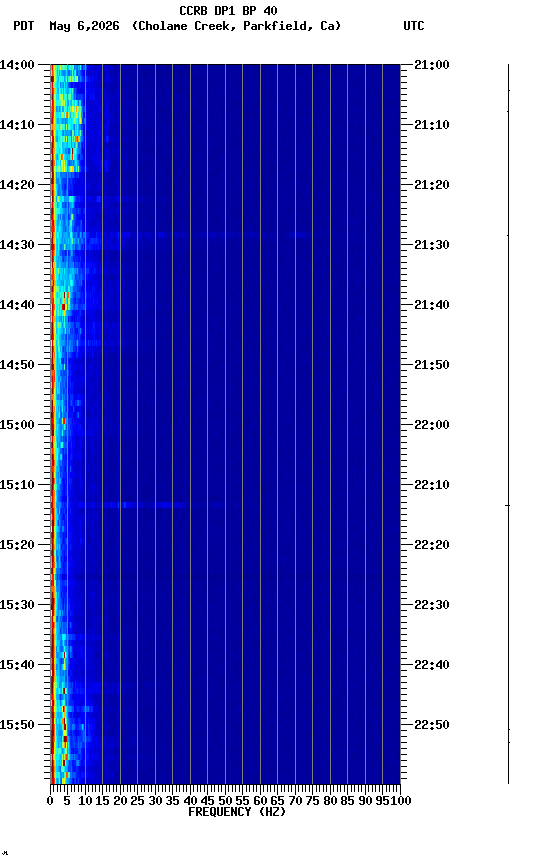Select the 14:10 PDT time label
The width and height of the screenshot is (552, 864).
pyautogui.click(x=17, y=125)
